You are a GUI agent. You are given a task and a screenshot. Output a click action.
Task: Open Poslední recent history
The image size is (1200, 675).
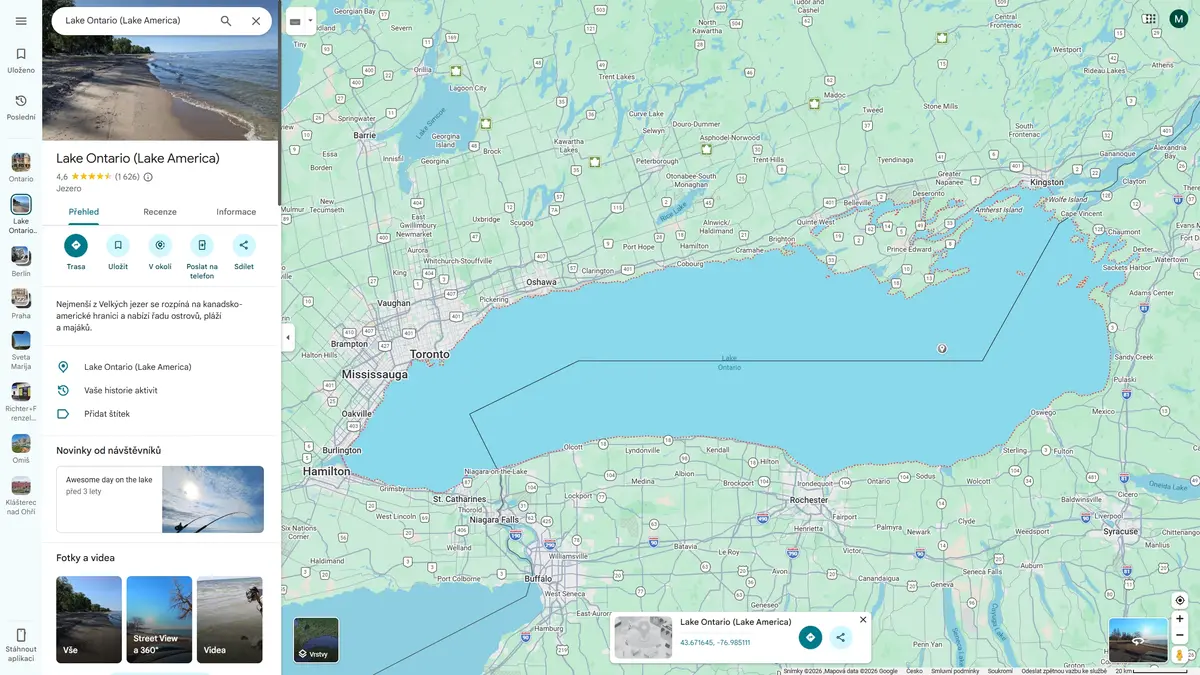pyautogui.click(x=21, y=107)
